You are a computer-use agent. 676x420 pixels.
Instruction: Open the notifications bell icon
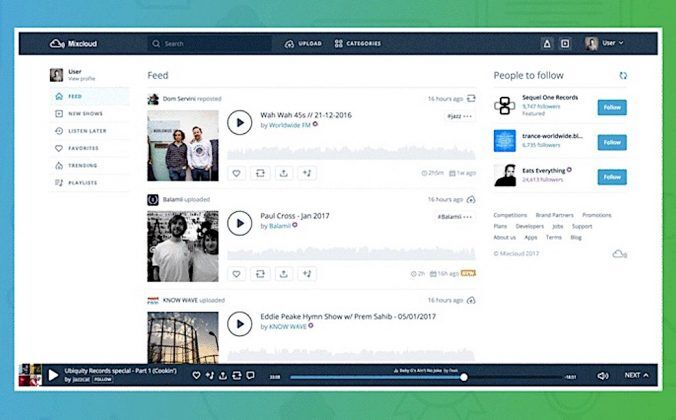[547, 44]
